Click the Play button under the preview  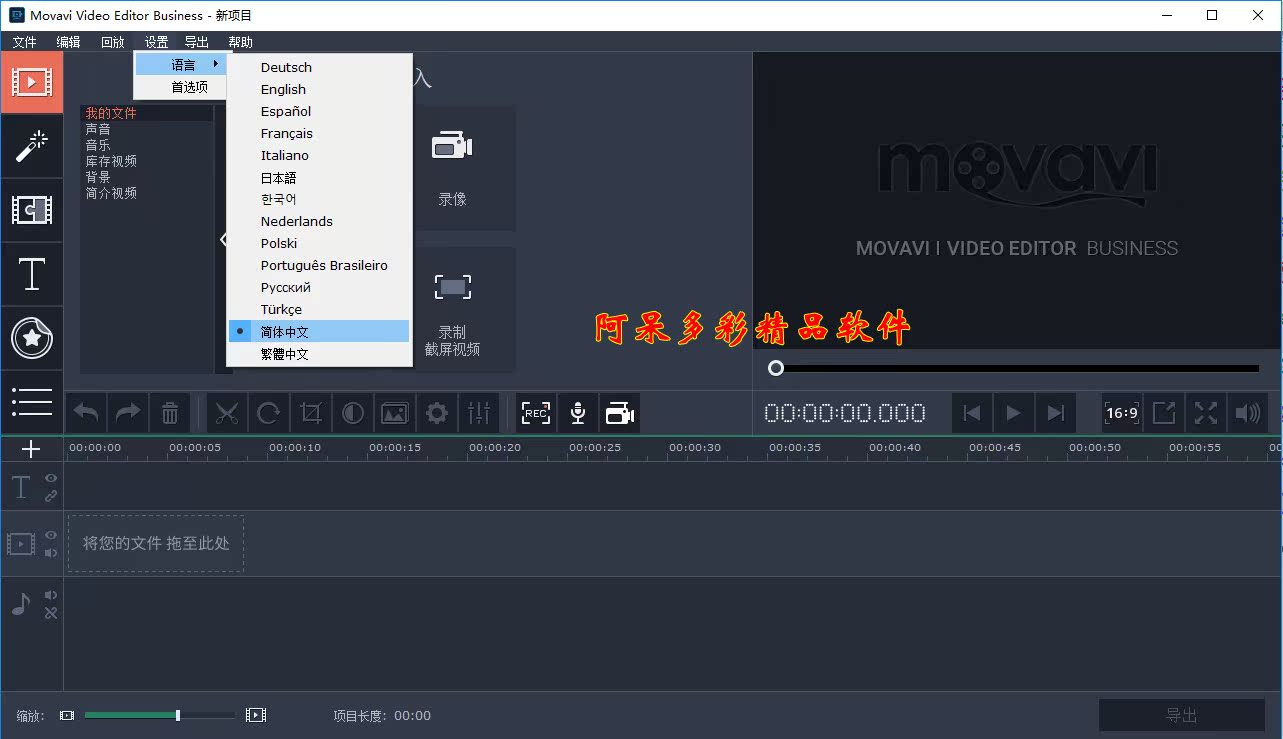tap(1013, 413)
